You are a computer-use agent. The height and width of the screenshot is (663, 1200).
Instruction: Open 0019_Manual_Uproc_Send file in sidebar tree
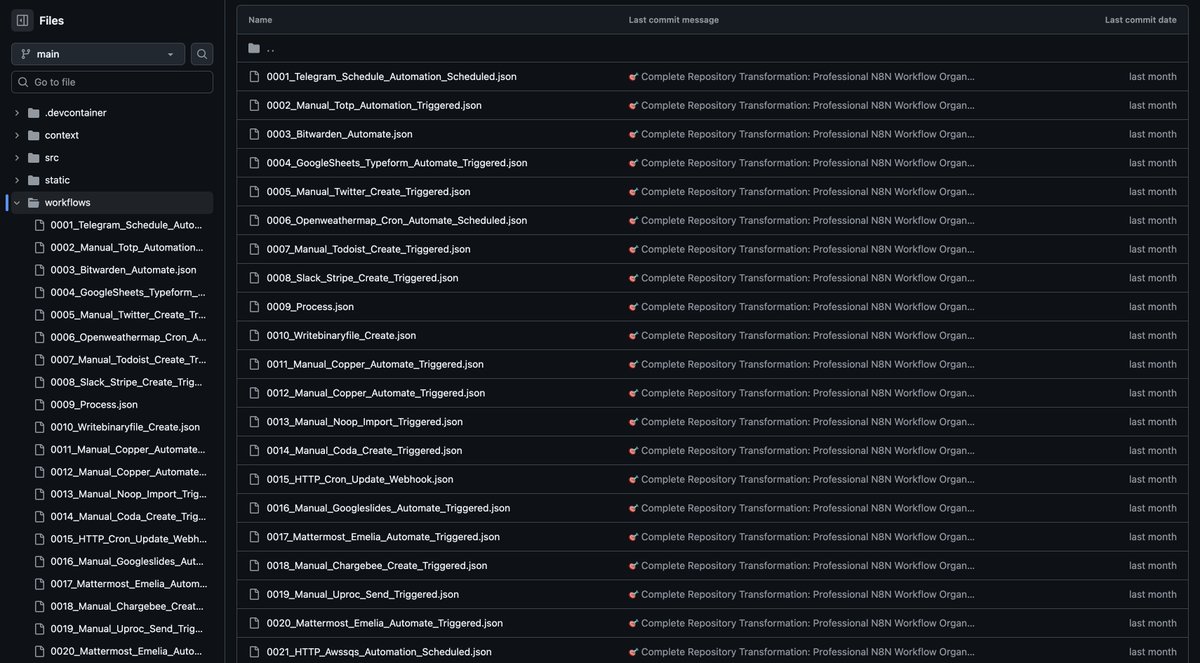(128, 629)
